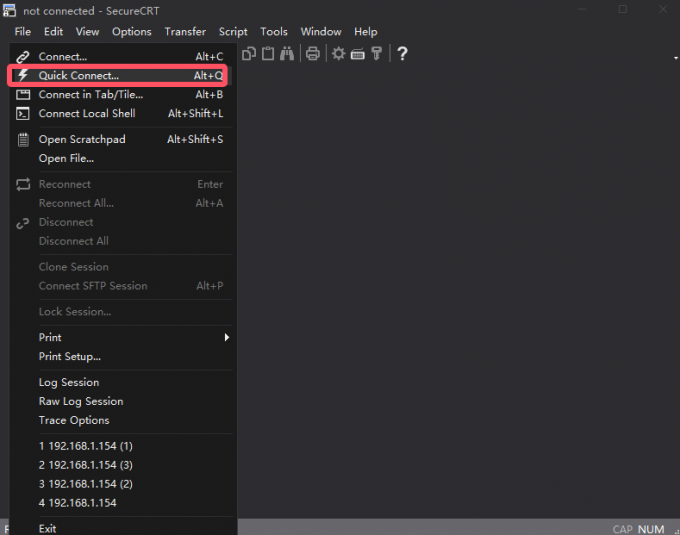680x535 pixels.
Task: Select Quick Connect... menu entry
Action: pyautogui.click(x=121, y=75)
